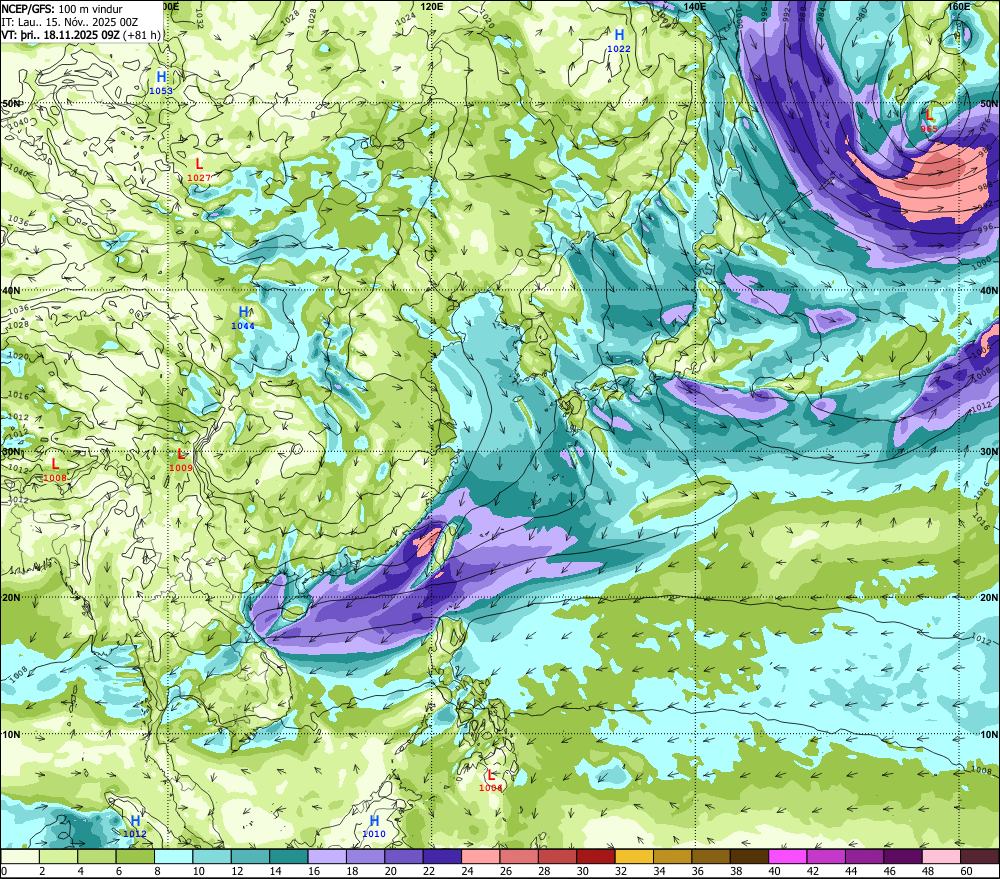Click the legend value 20
This screenshot has width=1000, height=879.
click(x=390, y=871)
